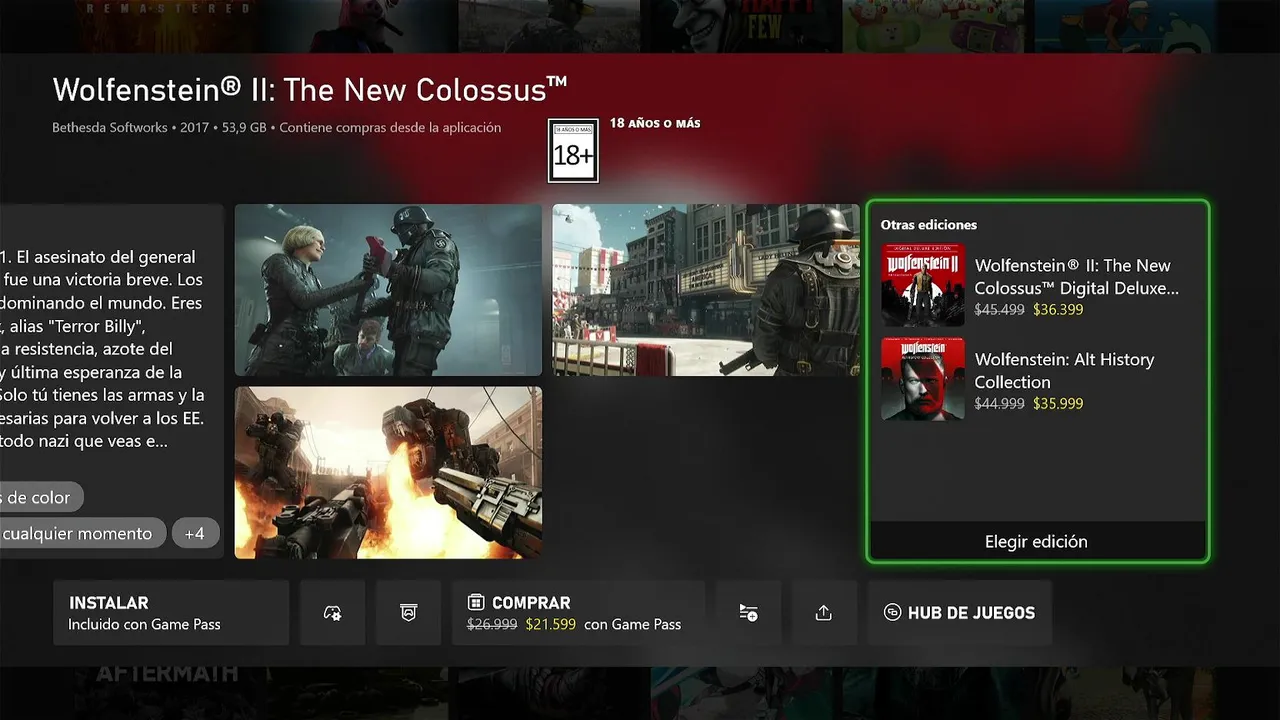This screenshot has height=720, width=1280.
Task: Click the $35.999 discounted price
Action: (x=1058, y=404)
